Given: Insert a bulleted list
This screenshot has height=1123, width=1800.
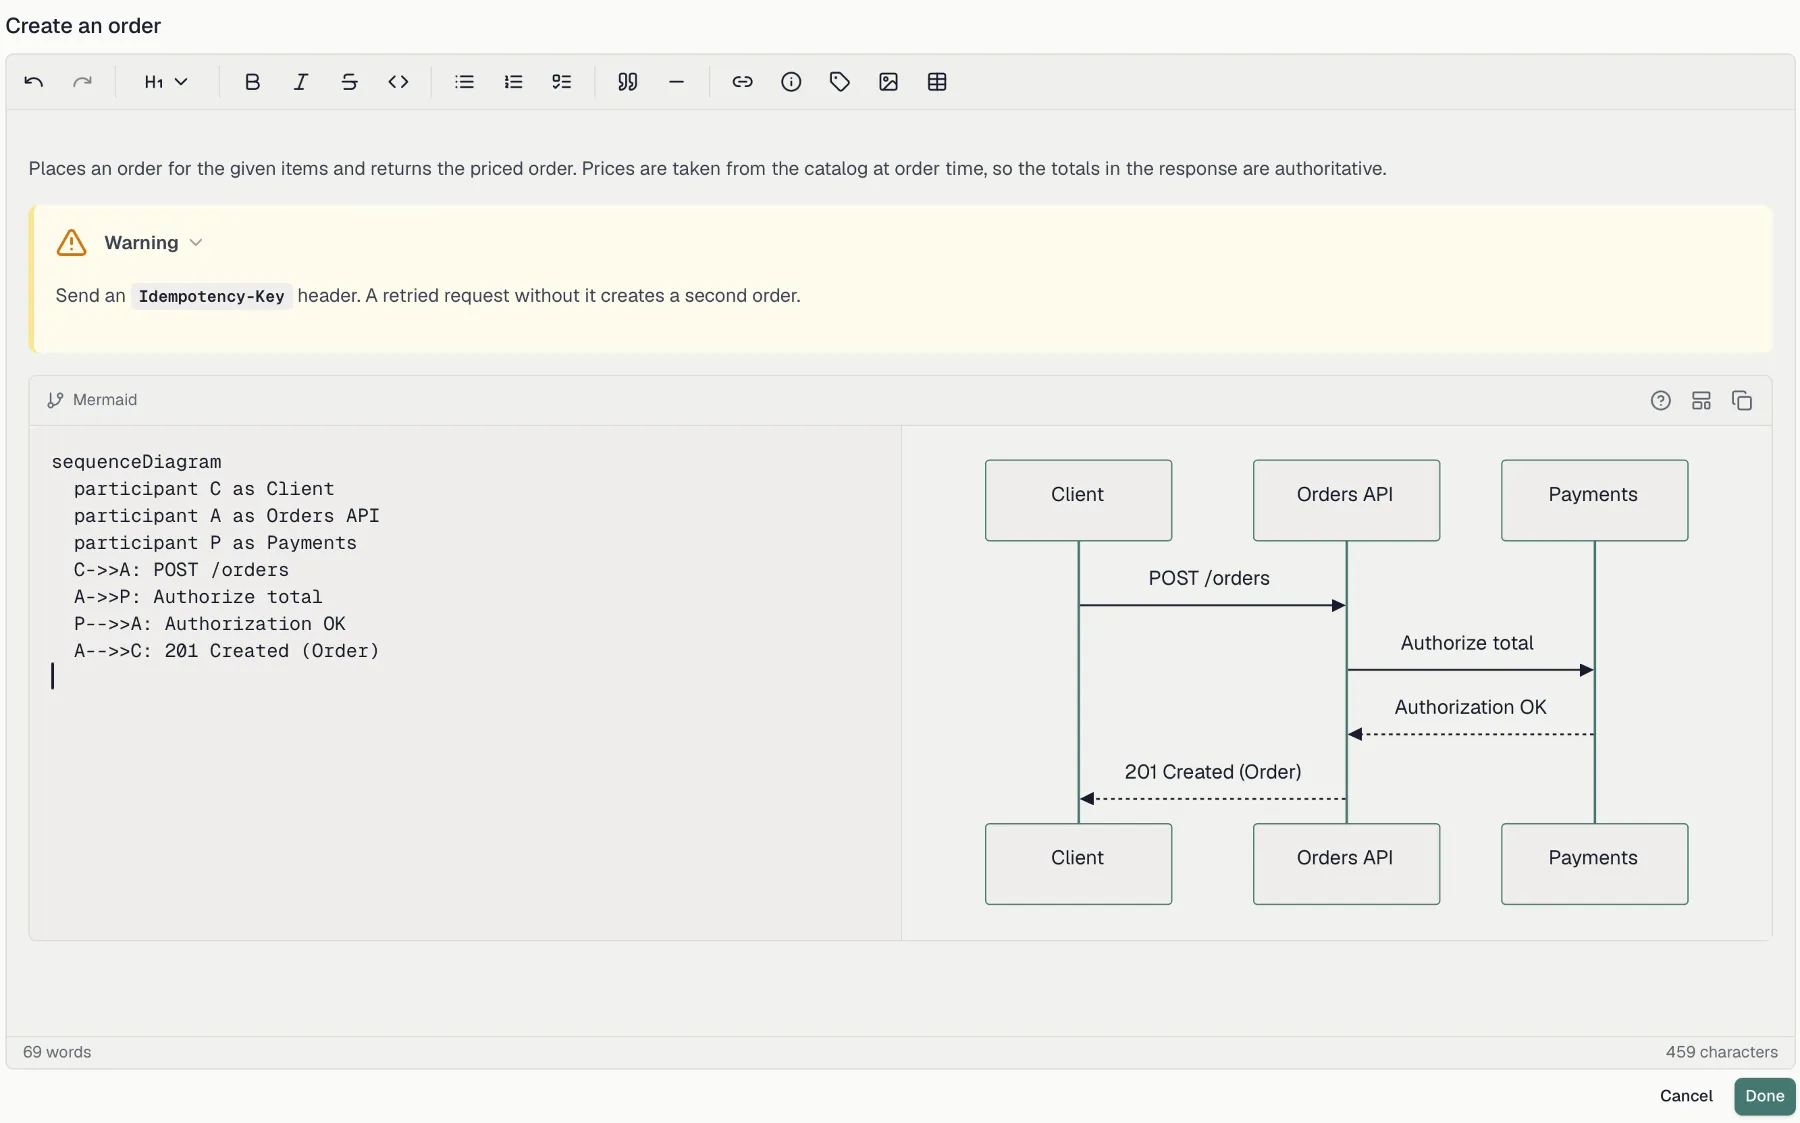Looking at the screenshot, I should (464, 82).
